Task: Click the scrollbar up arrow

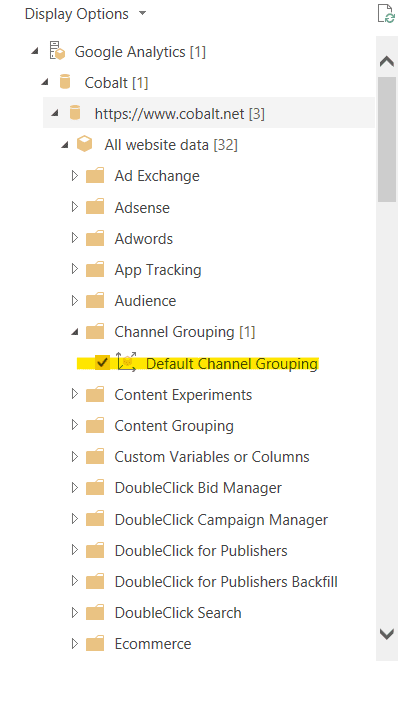Action: (387, 61)
